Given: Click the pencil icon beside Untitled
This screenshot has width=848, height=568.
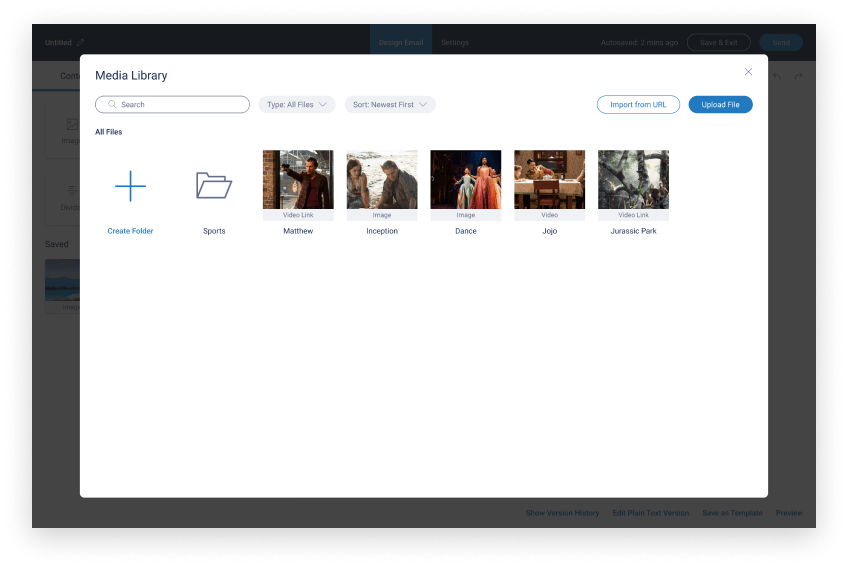Looking at the screenshot, I should 81,43.
